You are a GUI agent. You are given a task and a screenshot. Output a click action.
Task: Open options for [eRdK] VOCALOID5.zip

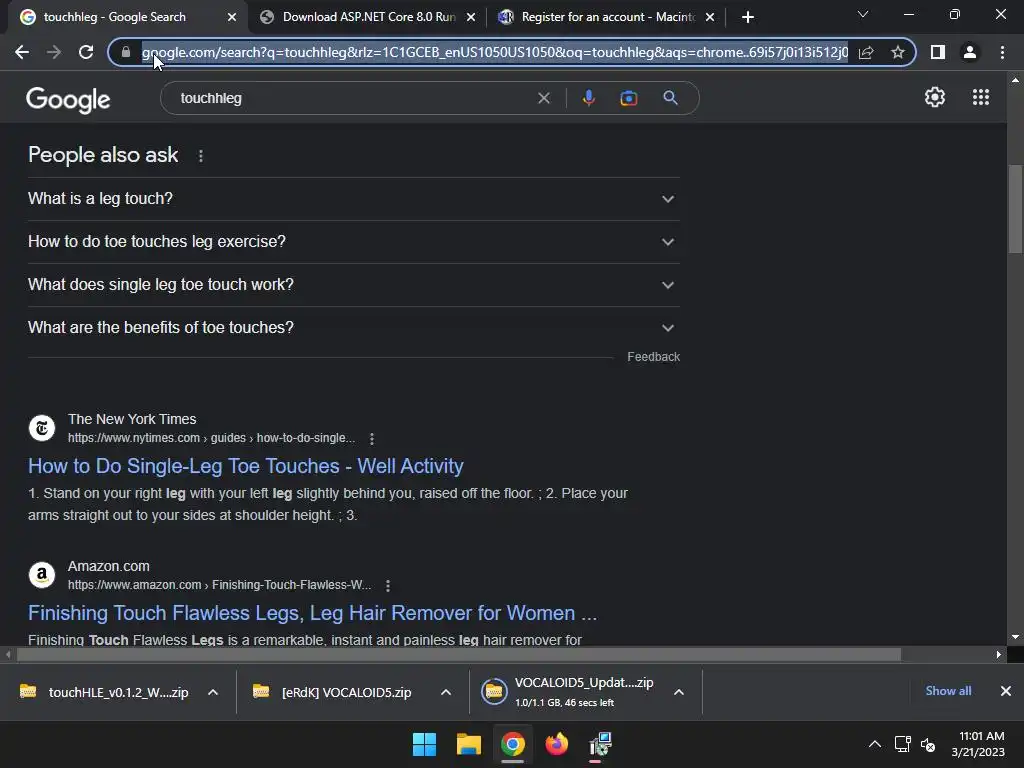click(x=446, y=692)
